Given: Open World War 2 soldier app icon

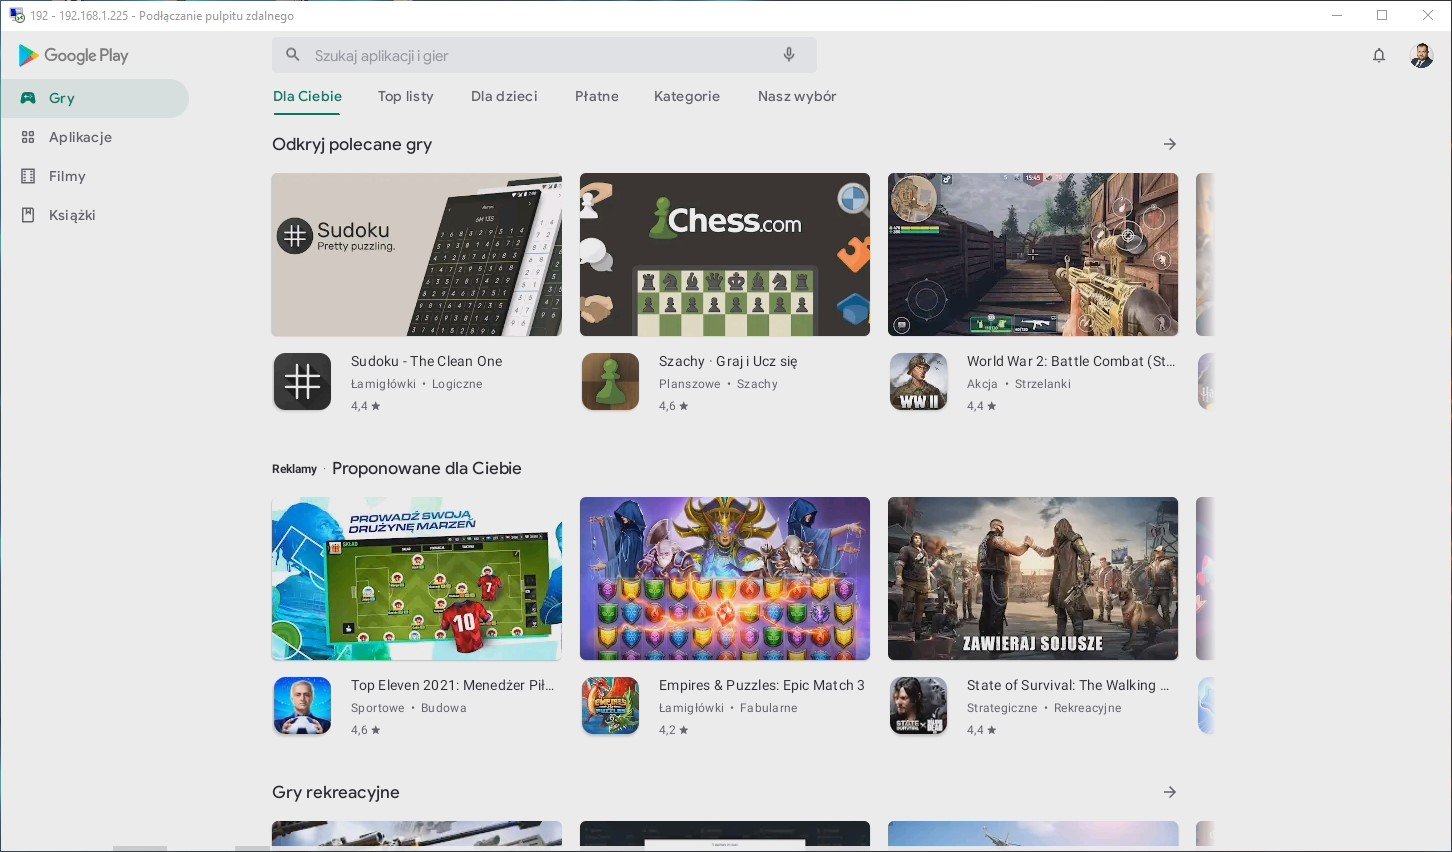Looking at the screenshot, I should [918, 382].
